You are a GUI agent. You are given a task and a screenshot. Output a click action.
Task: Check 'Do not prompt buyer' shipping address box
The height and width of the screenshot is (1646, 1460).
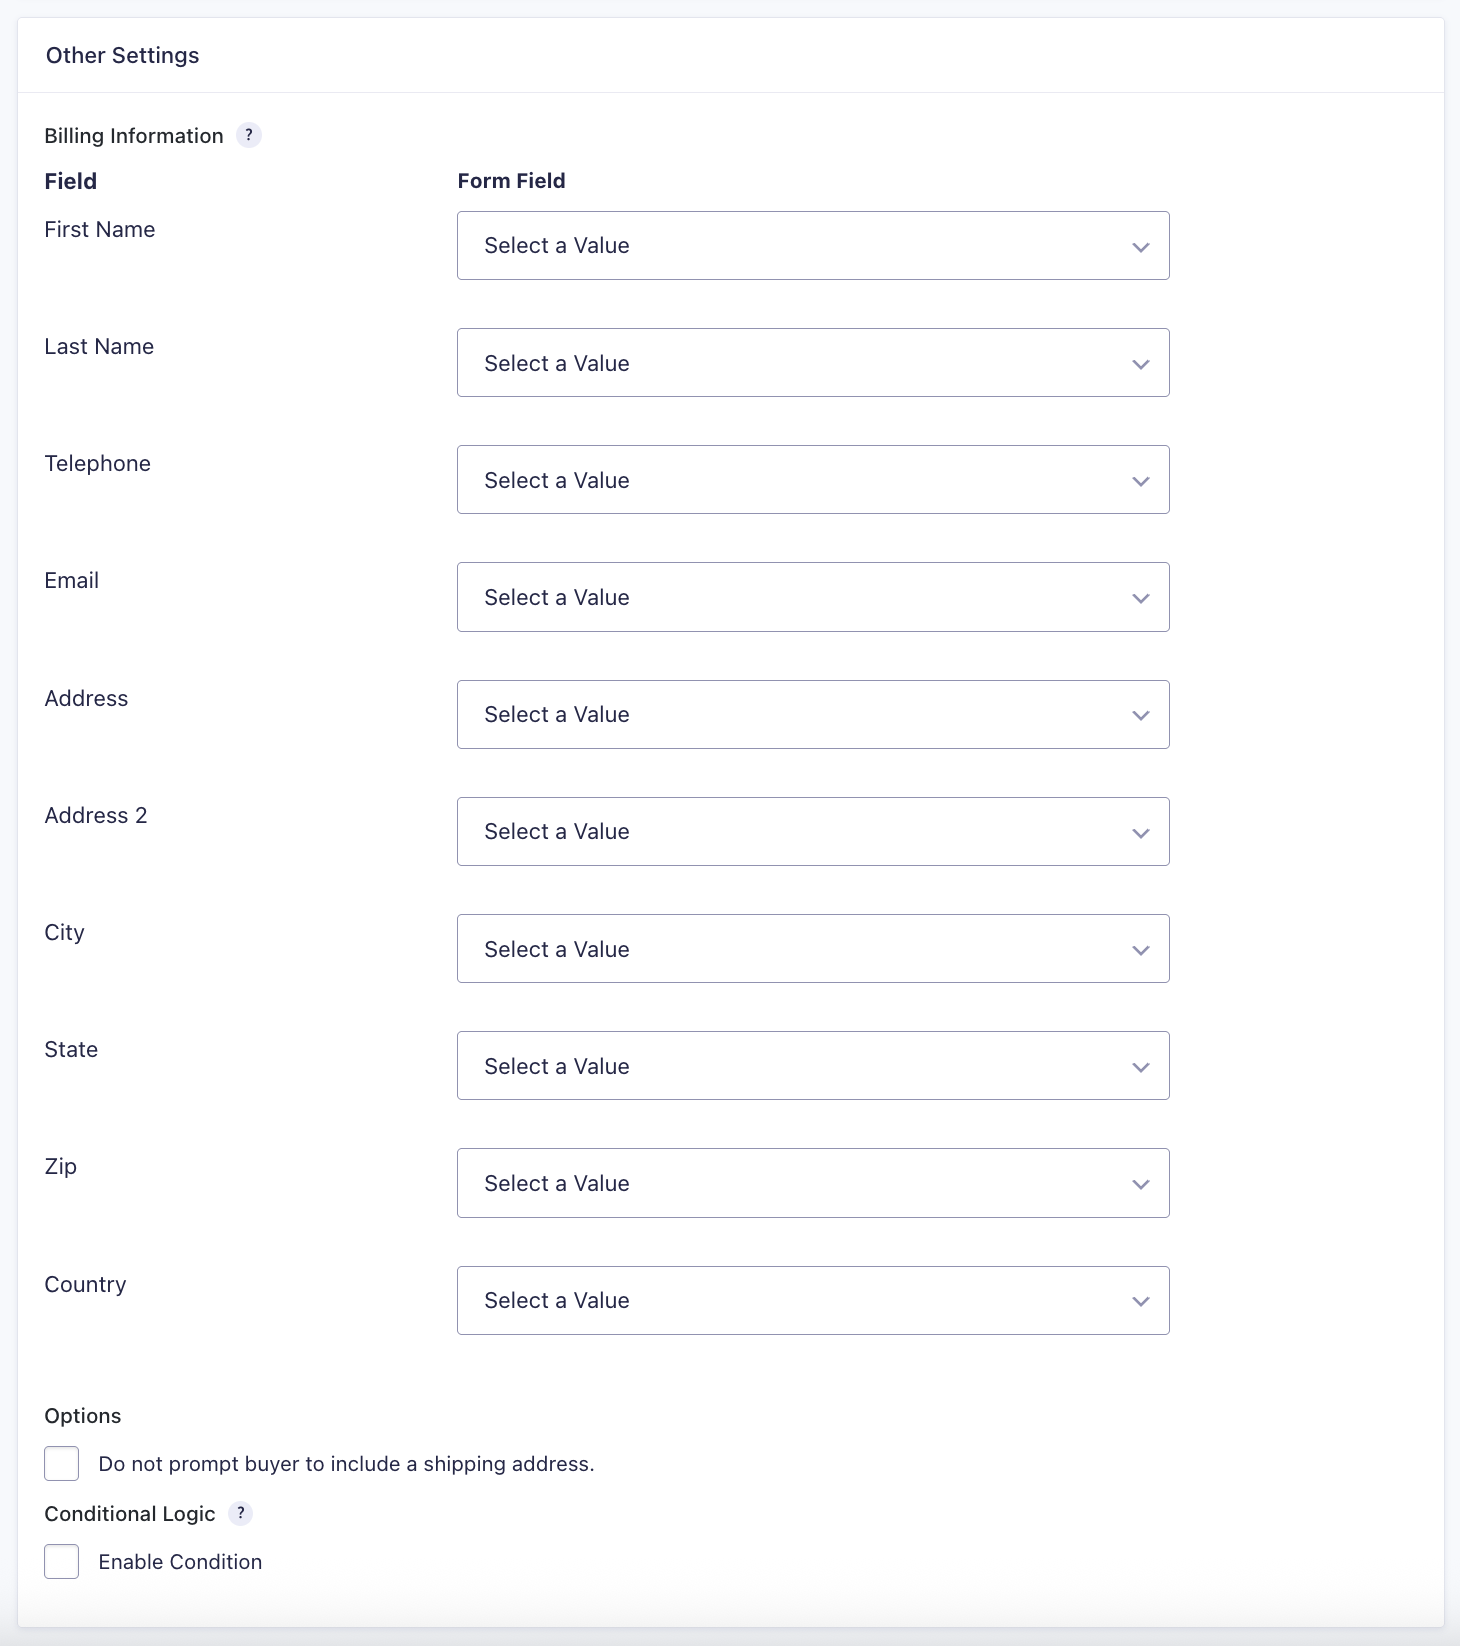(x=62, y=1463)
